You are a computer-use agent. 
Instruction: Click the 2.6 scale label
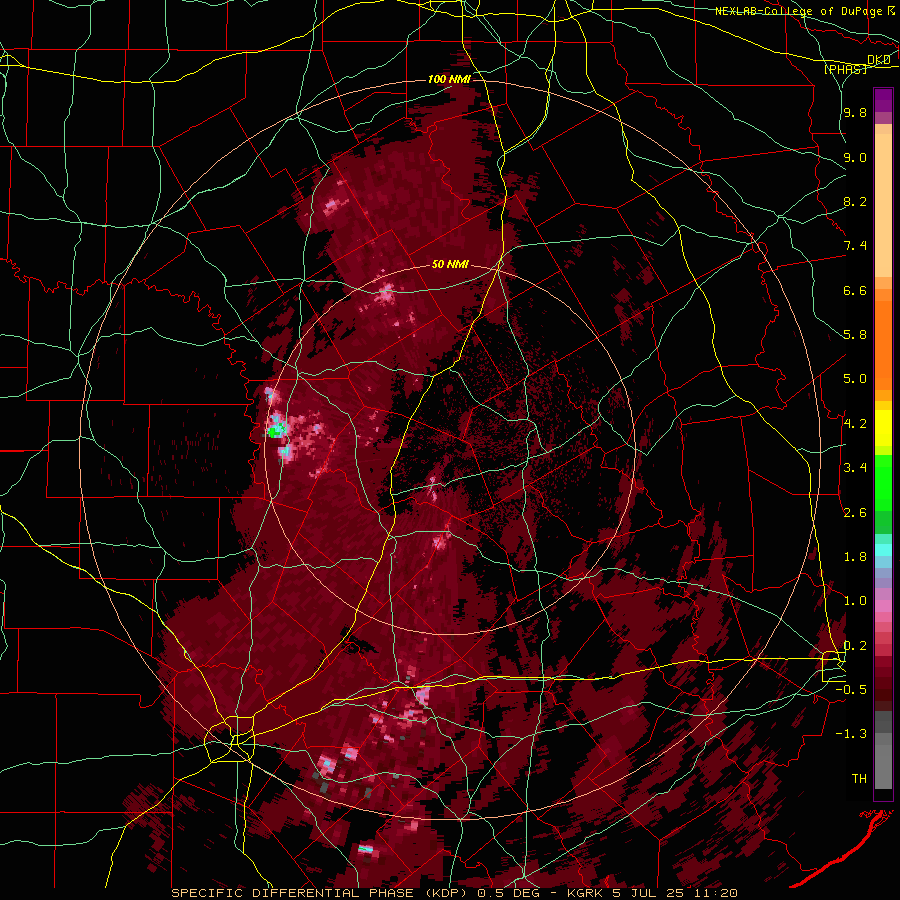(x=855, y=513)
